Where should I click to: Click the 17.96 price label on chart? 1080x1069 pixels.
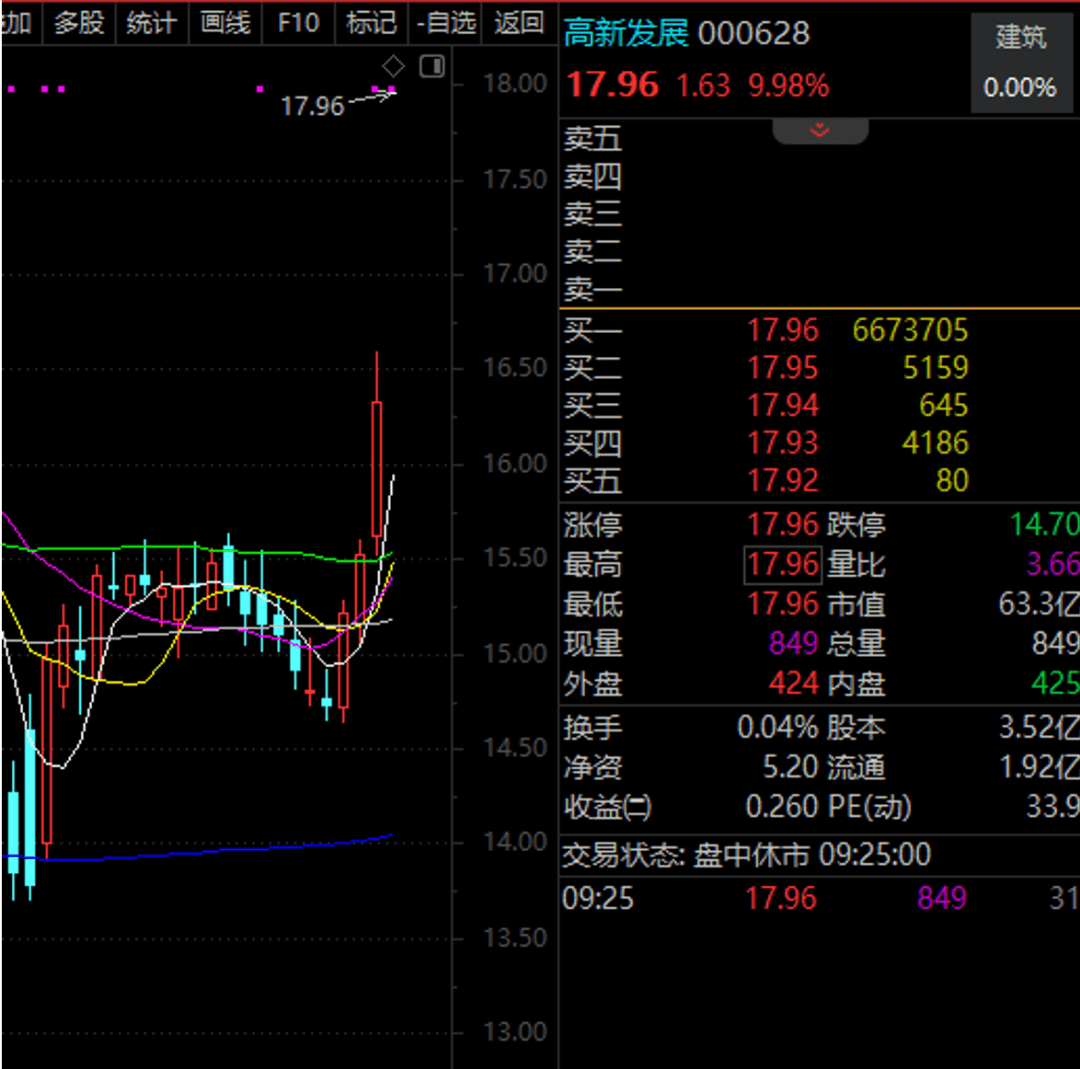click(x=312, y=106)
